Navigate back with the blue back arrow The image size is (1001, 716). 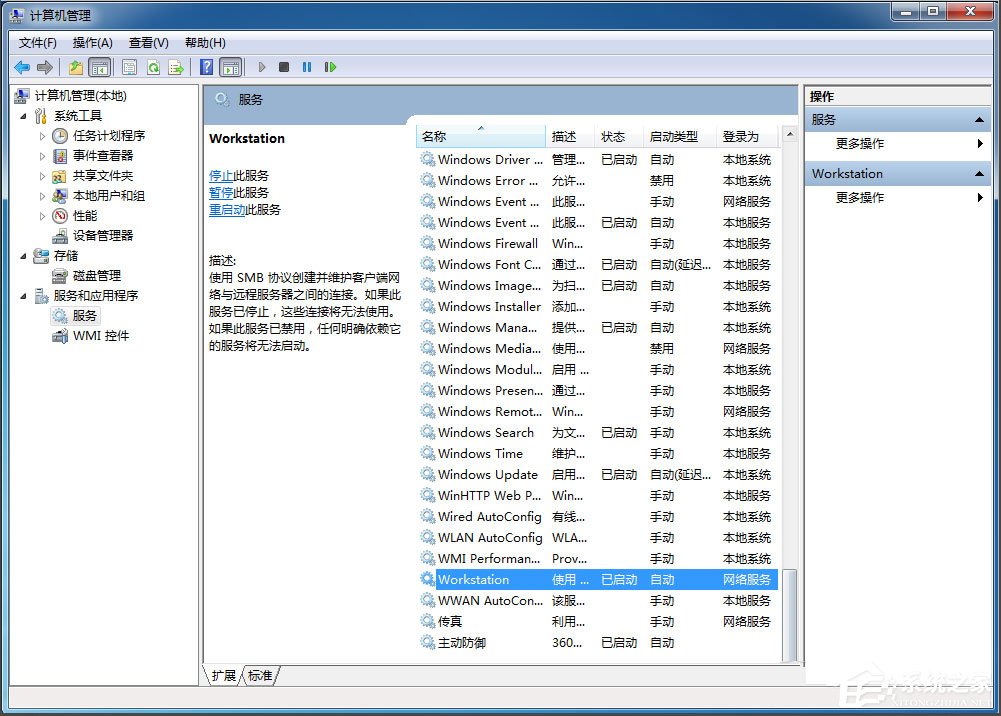21,67
